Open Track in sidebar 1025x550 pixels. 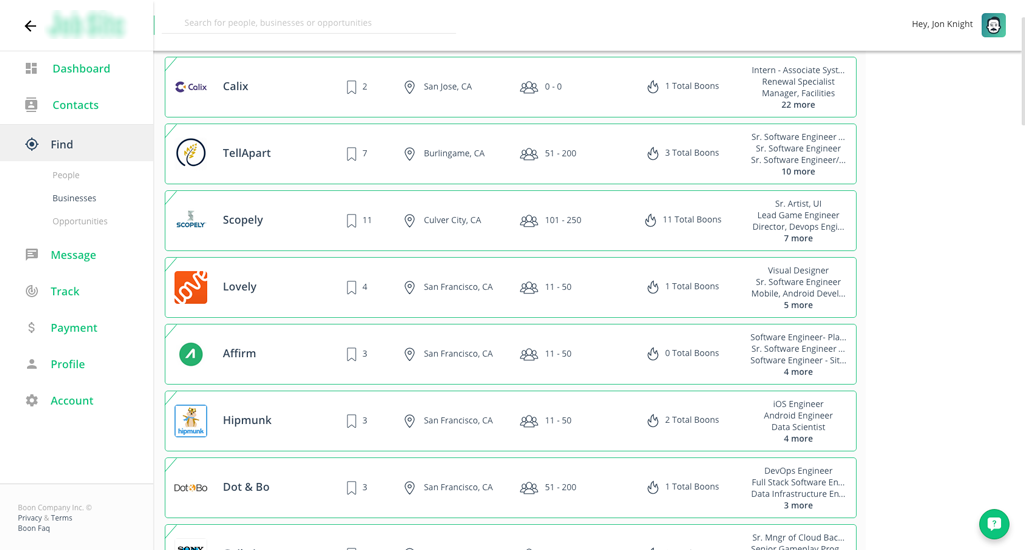tap(65, 292)
